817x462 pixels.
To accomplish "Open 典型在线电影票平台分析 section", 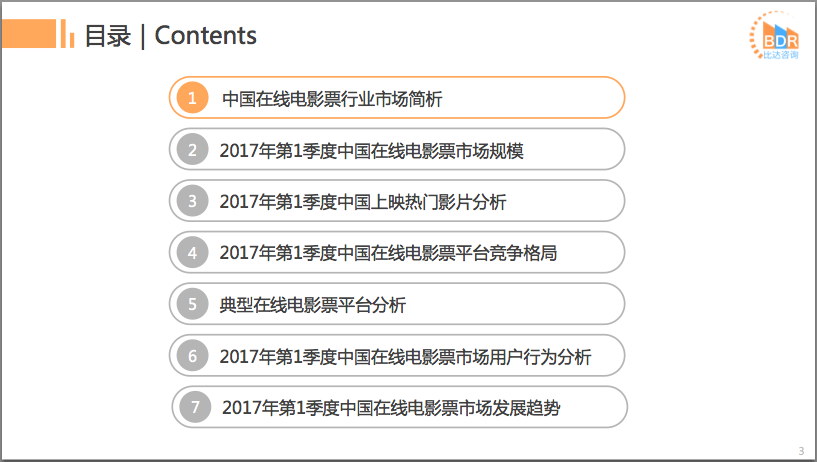I will 313,305.
